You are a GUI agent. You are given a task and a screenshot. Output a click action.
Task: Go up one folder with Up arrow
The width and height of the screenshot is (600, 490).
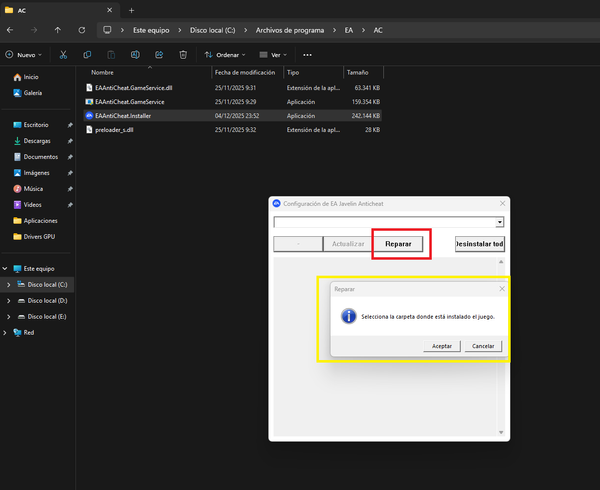(57, 30)
